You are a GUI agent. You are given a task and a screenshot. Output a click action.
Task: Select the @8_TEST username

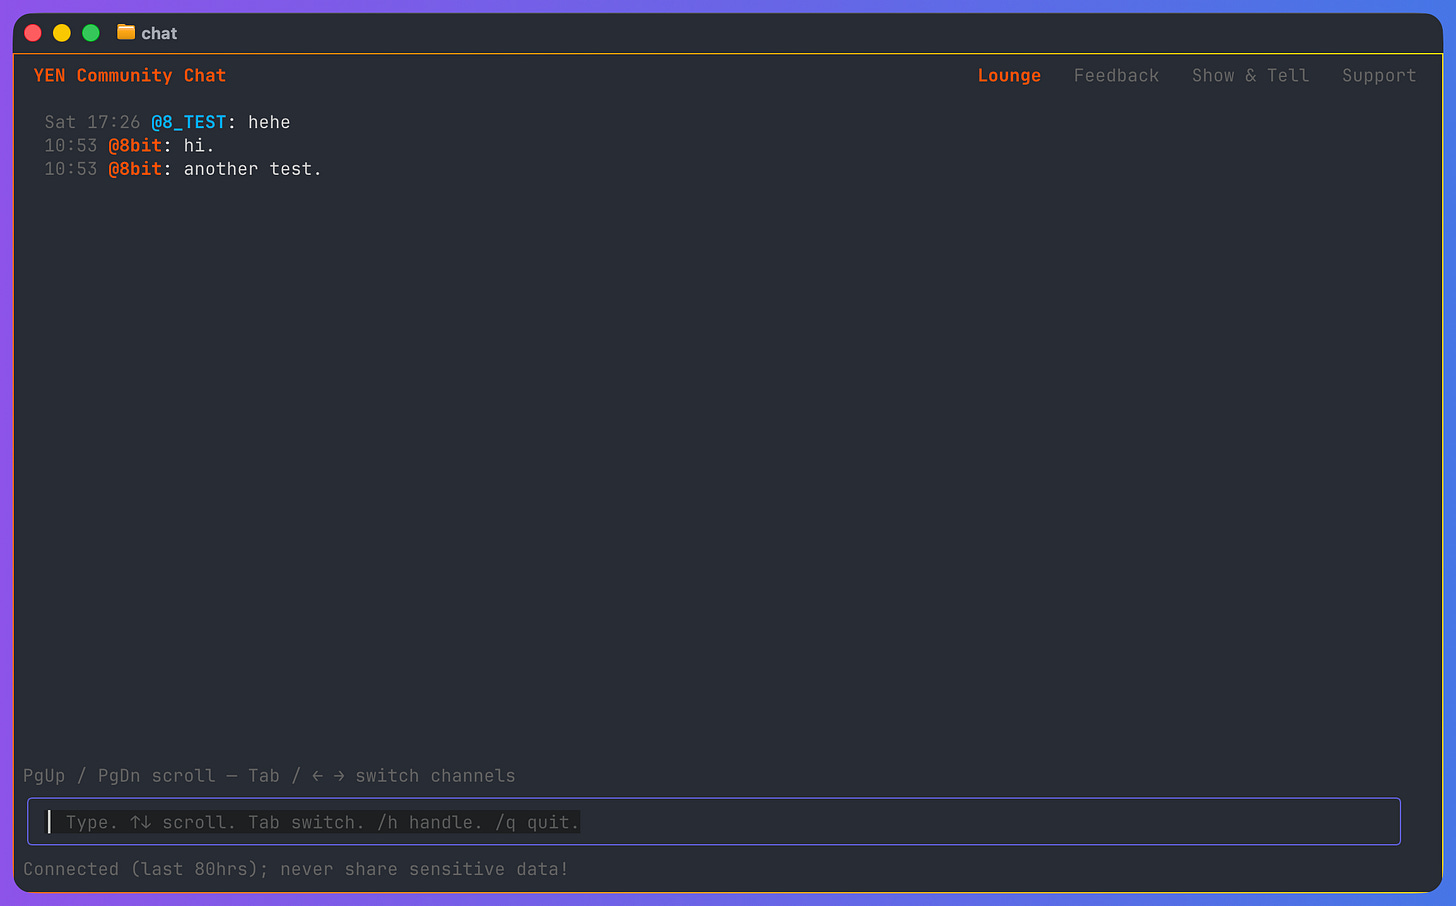[x=188, y=122]
